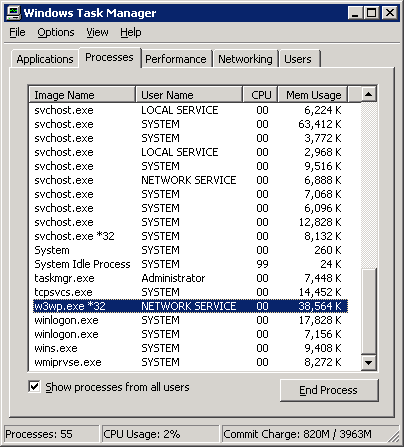Click the scrollbar up arrow
The width and height of the screenshot is (404, 447).
pos(369,94)
